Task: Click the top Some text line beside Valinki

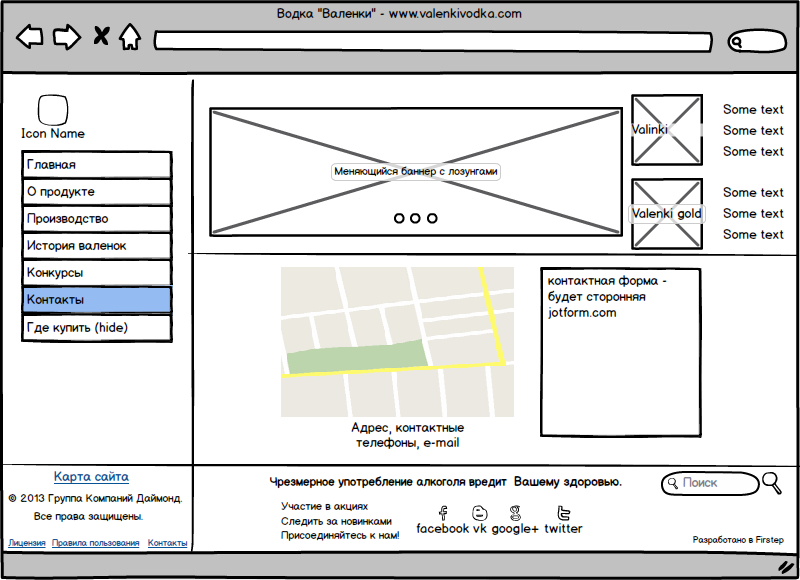Action: [x=753, y=110]
